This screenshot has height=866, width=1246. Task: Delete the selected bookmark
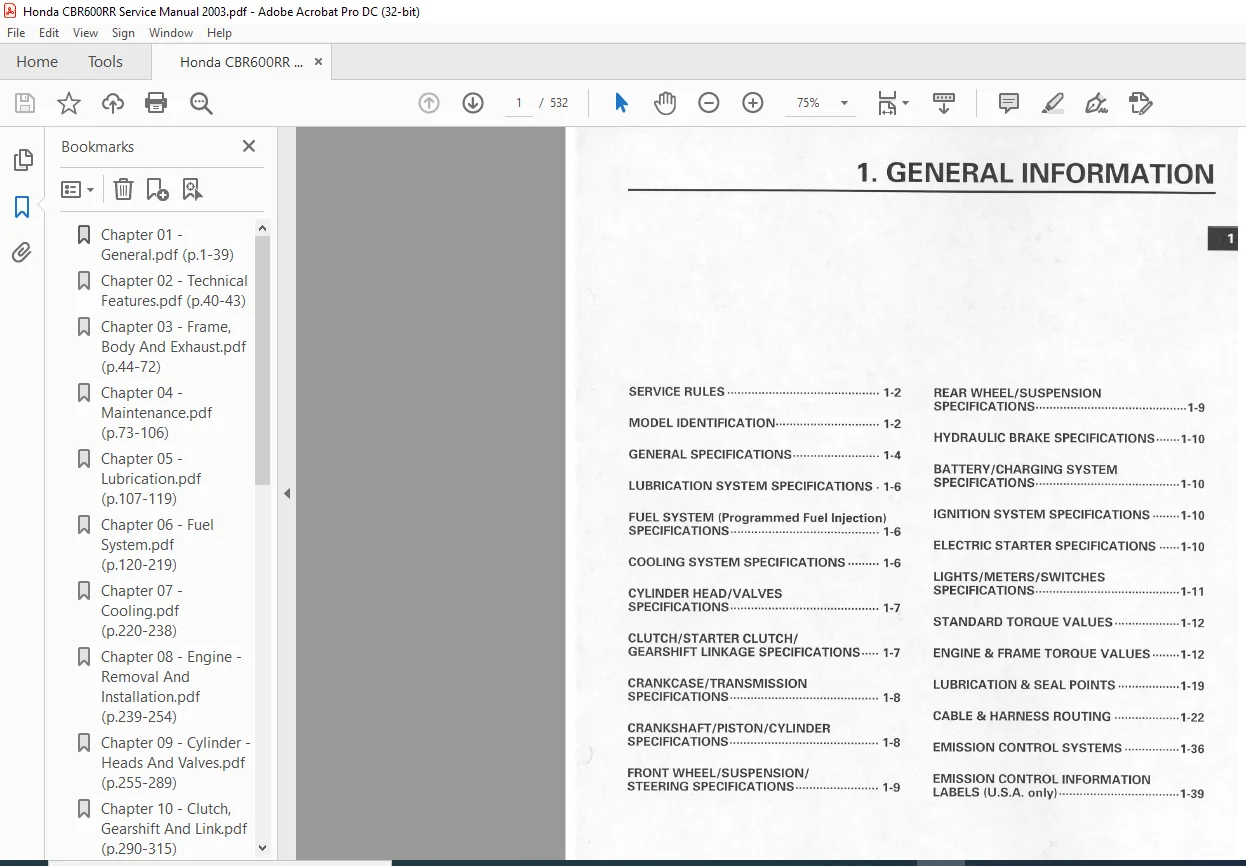[123, 189]
